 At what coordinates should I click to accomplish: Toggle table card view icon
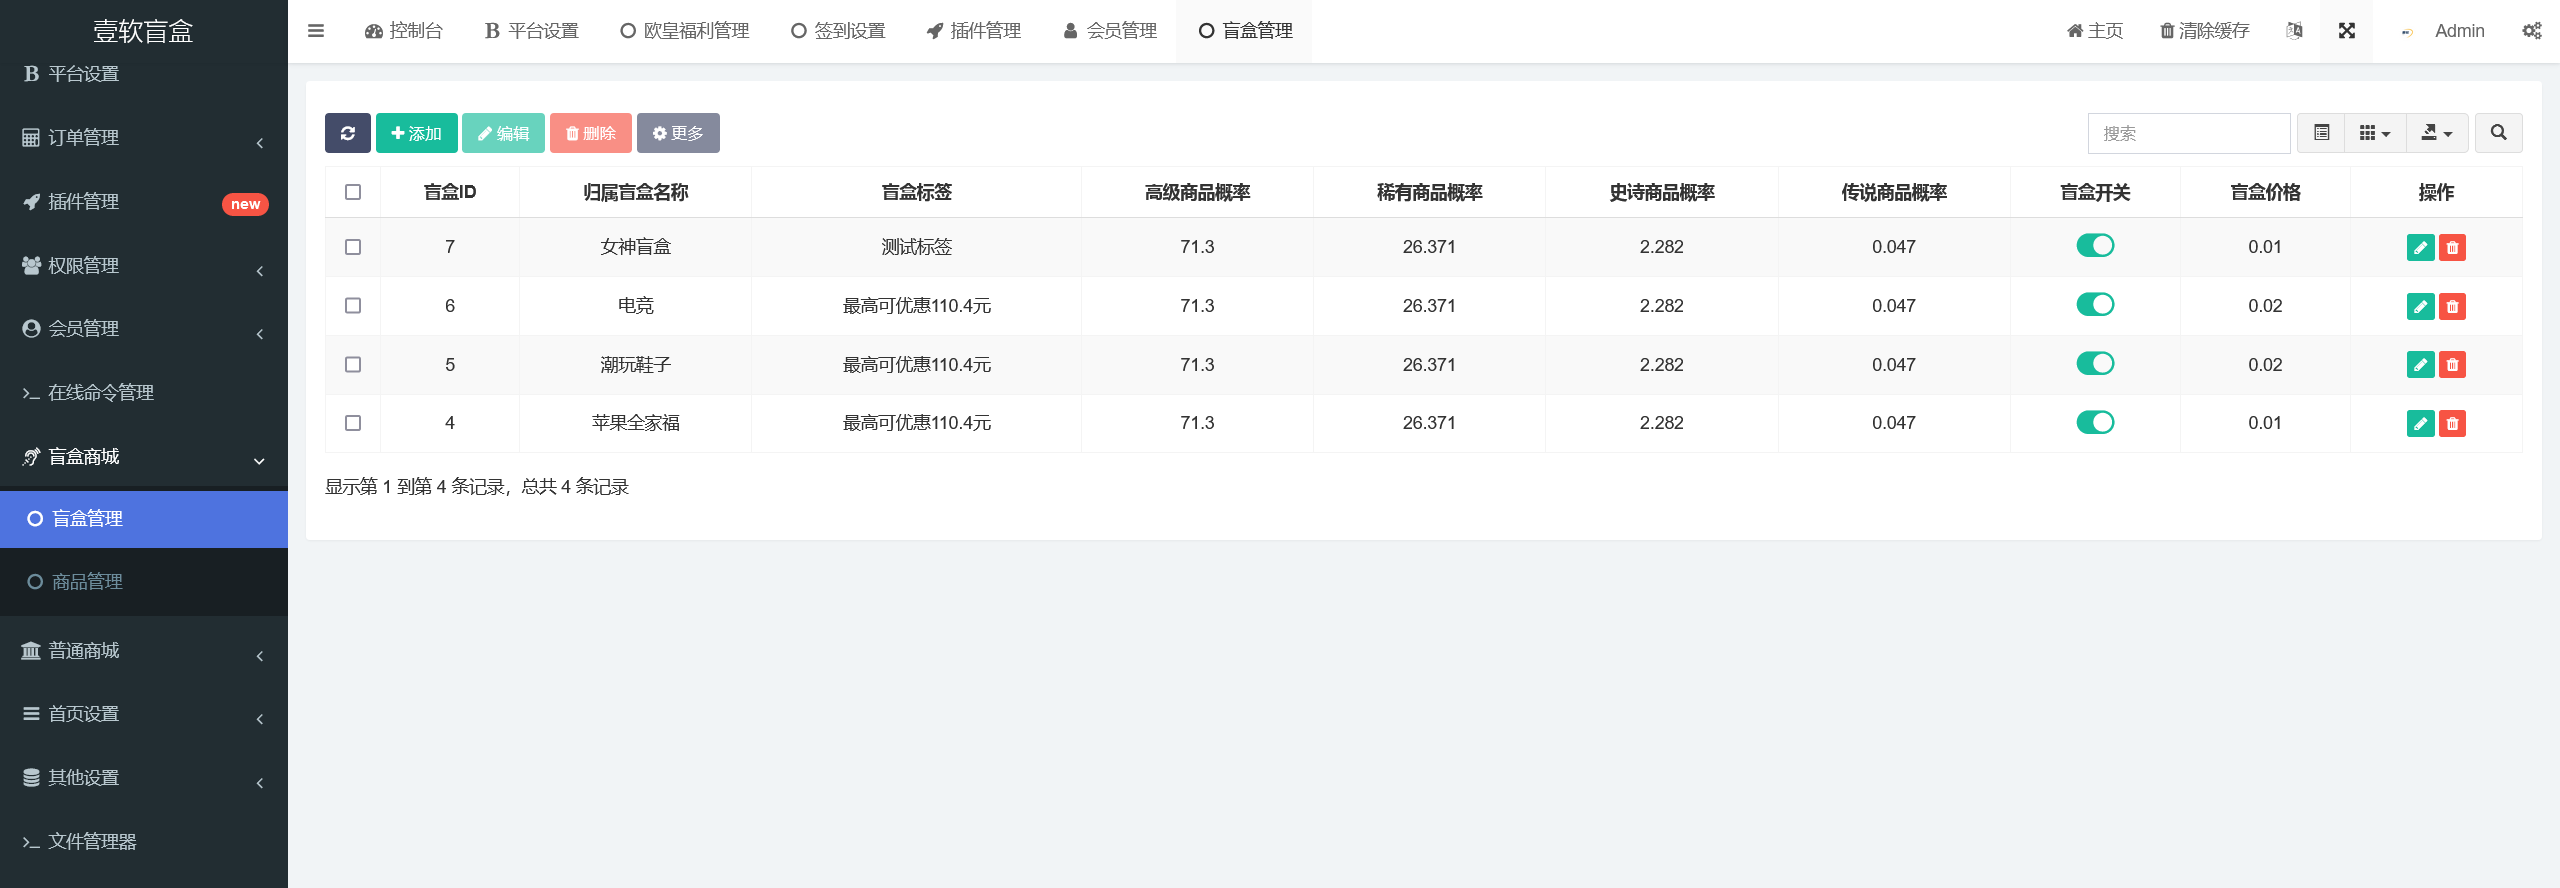[2321, 133]
